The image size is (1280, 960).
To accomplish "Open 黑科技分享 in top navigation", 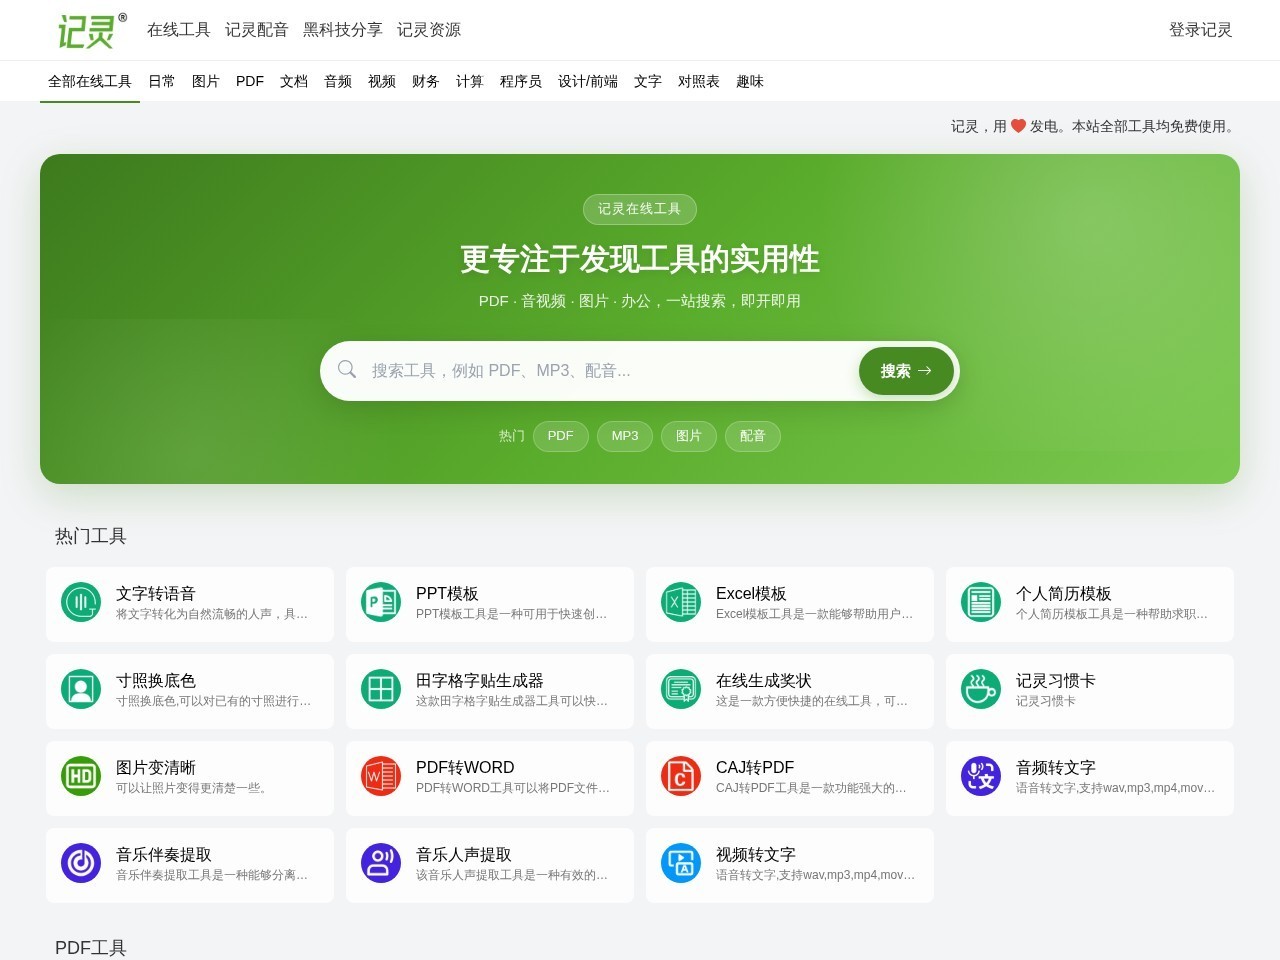I will pos(343,30).
